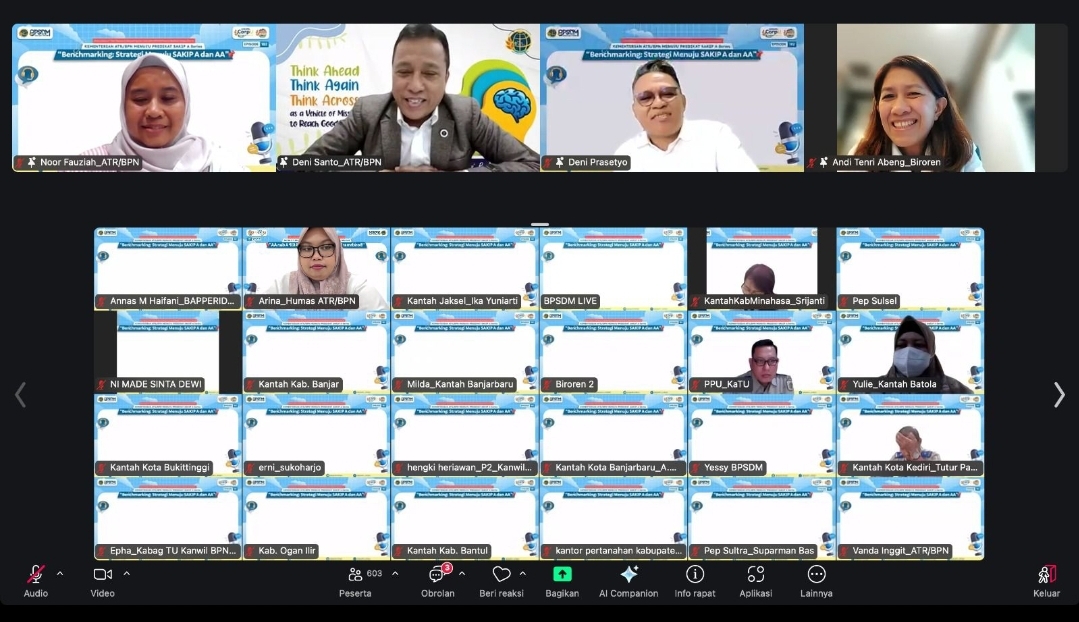Open the Lainnya more options menu
This screenshot has height=622, width=1079.
(x=816, y=575)
